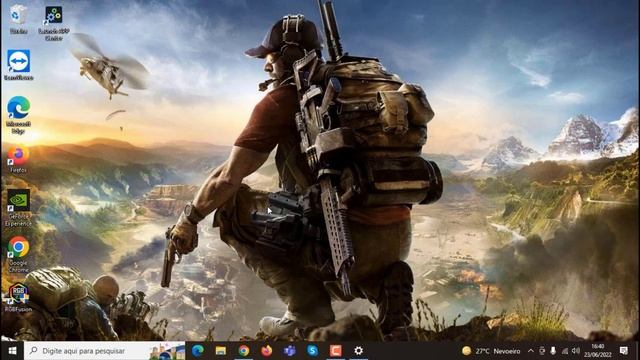Open Settings gear from the taskbar

pyautogui.click(x=358, y=351)
